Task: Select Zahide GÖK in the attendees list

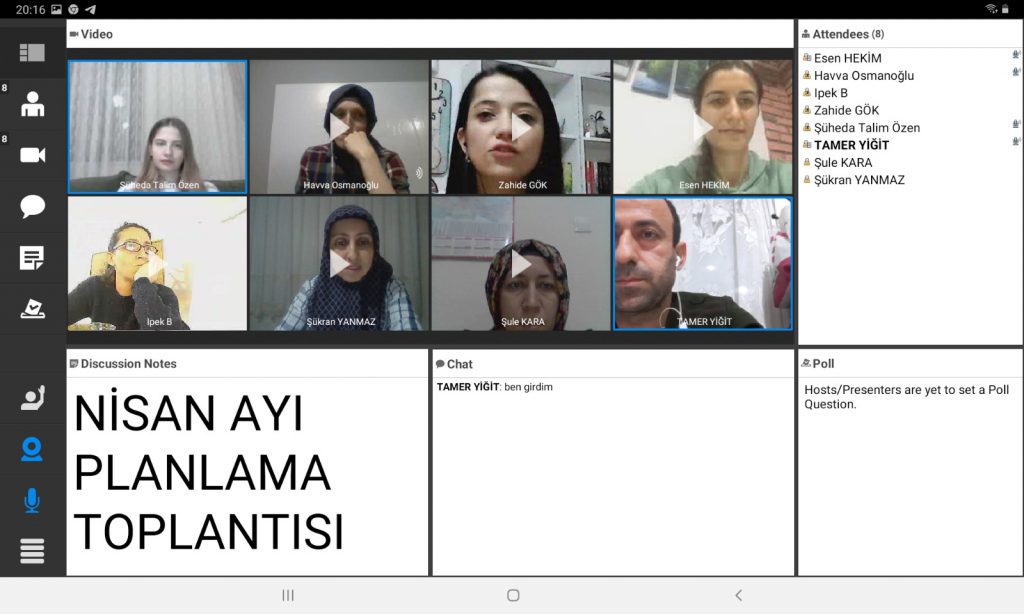Action: tap(845, 110)
